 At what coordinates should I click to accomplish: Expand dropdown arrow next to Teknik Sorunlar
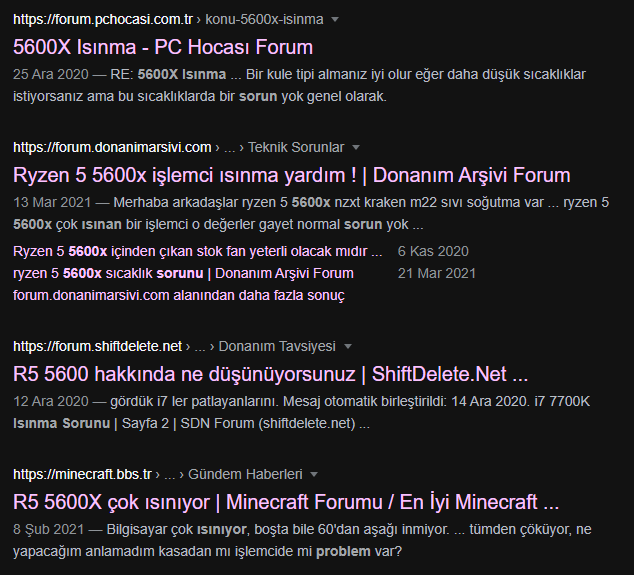(x=356, y=148)
